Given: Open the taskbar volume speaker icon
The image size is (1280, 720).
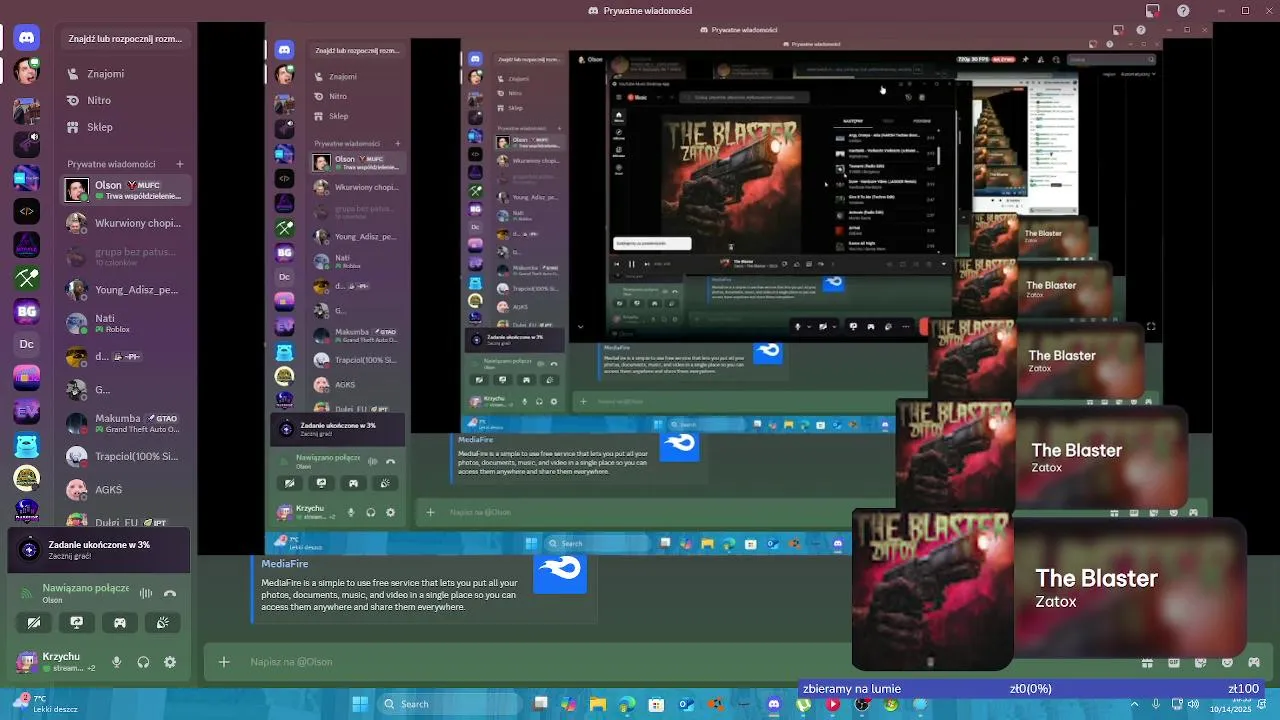Looking at the screenshot, I should point(1193,704).
